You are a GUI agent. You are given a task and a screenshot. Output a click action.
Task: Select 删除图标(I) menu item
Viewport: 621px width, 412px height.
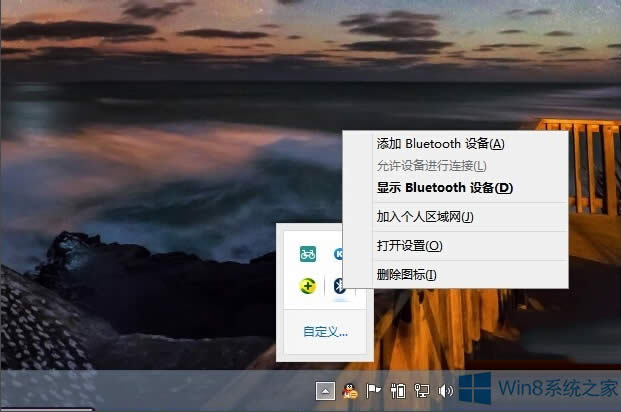pos(406,274)
